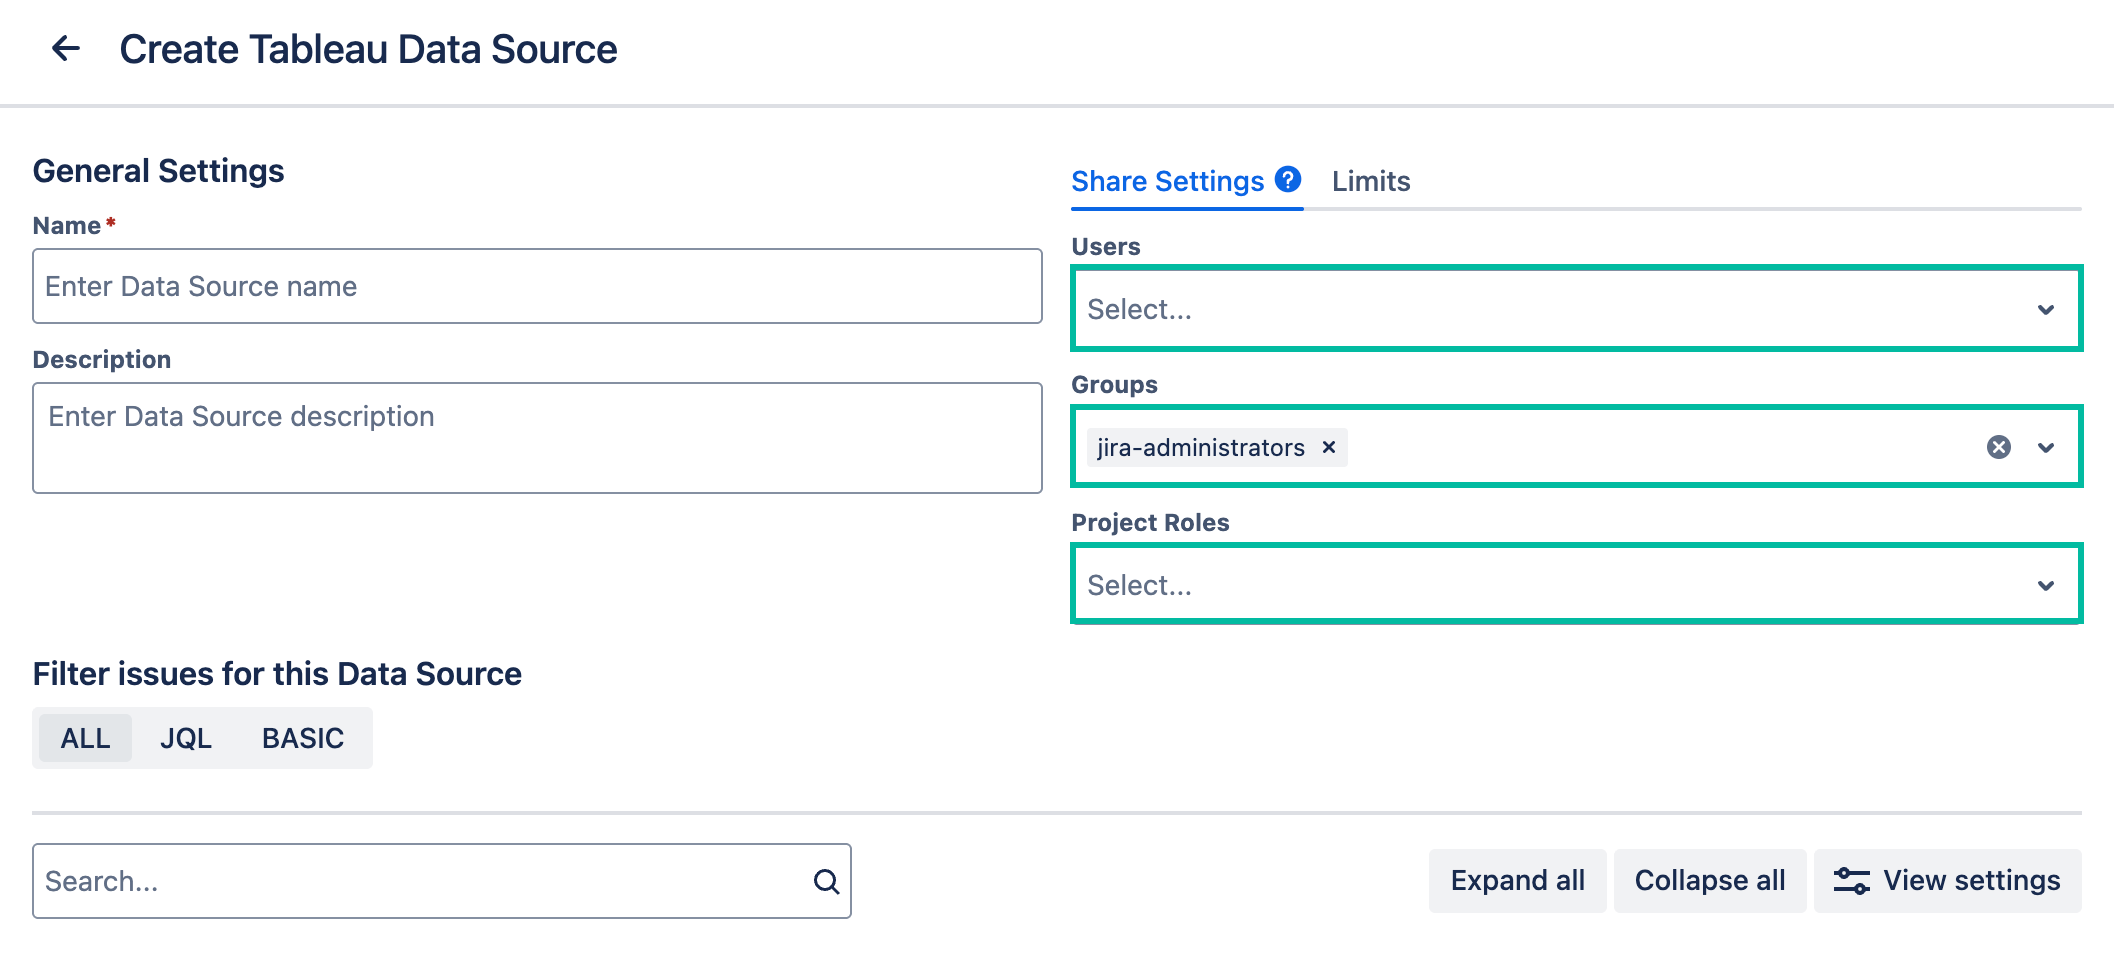Image resolution: width=2114 pixels, height=954 pixels.
Task: Click into the Search field
Action: (441, 881)
